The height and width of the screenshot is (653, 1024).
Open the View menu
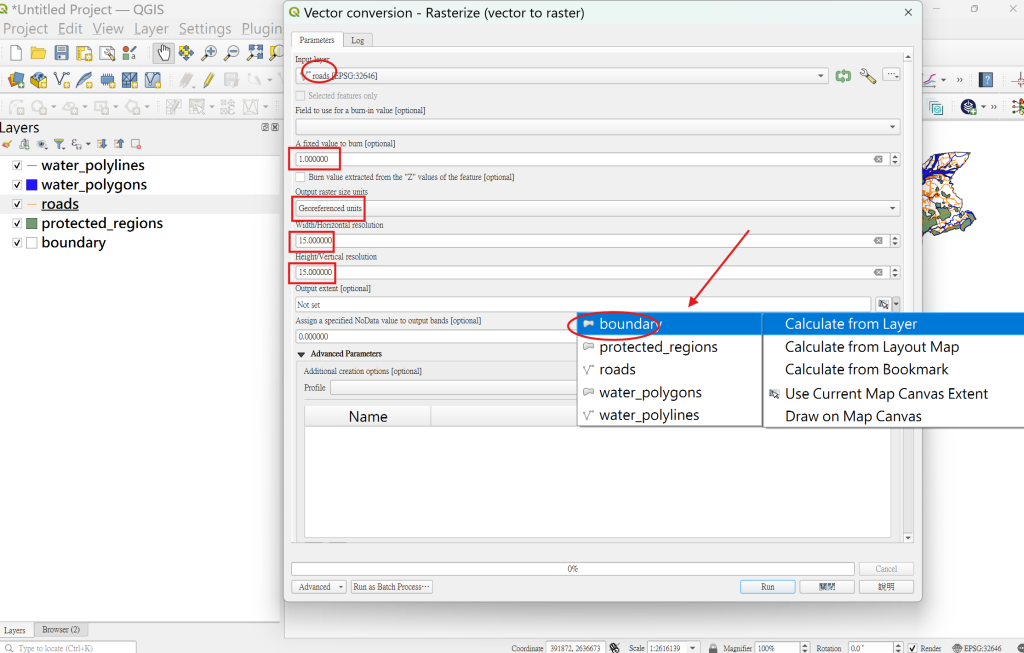coord(108,29)
